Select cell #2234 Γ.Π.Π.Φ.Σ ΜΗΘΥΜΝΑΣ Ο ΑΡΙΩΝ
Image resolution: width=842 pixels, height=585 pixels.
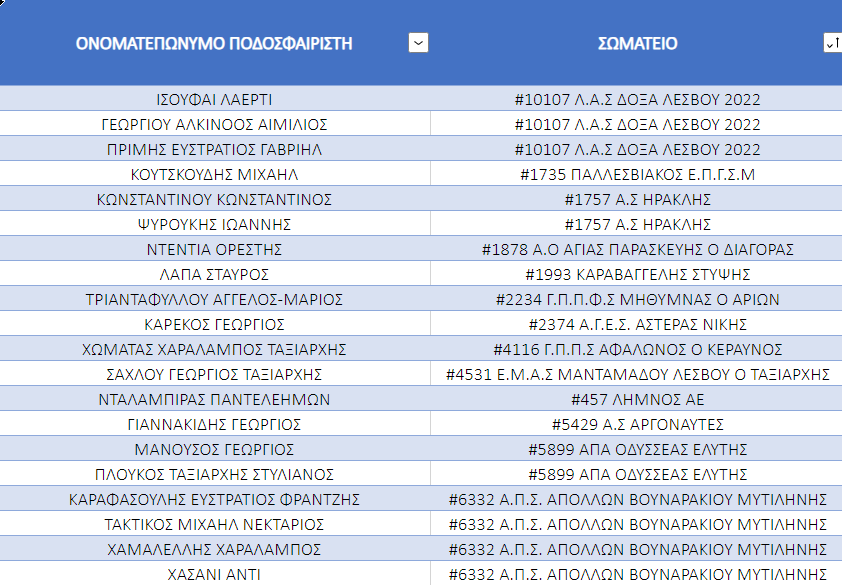point(636,298)
